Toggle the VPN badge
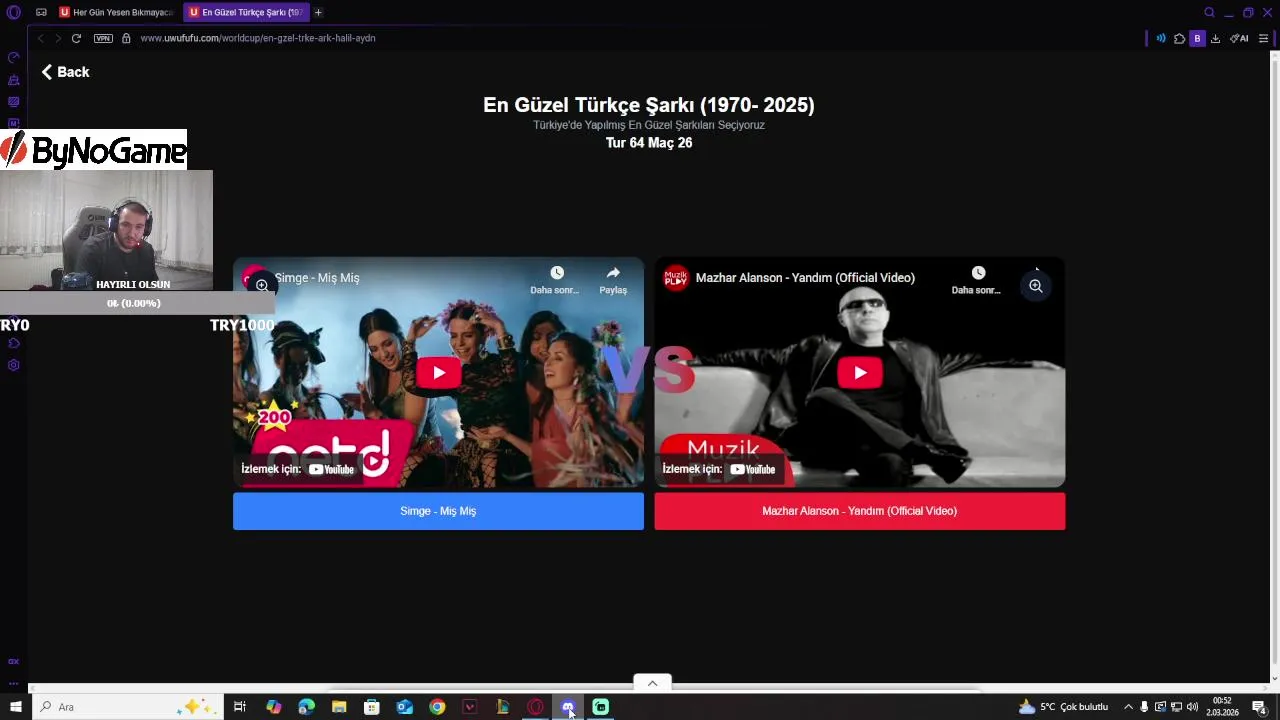Image resolution: width=1280 pixels, height=720 pixels. 103,38
